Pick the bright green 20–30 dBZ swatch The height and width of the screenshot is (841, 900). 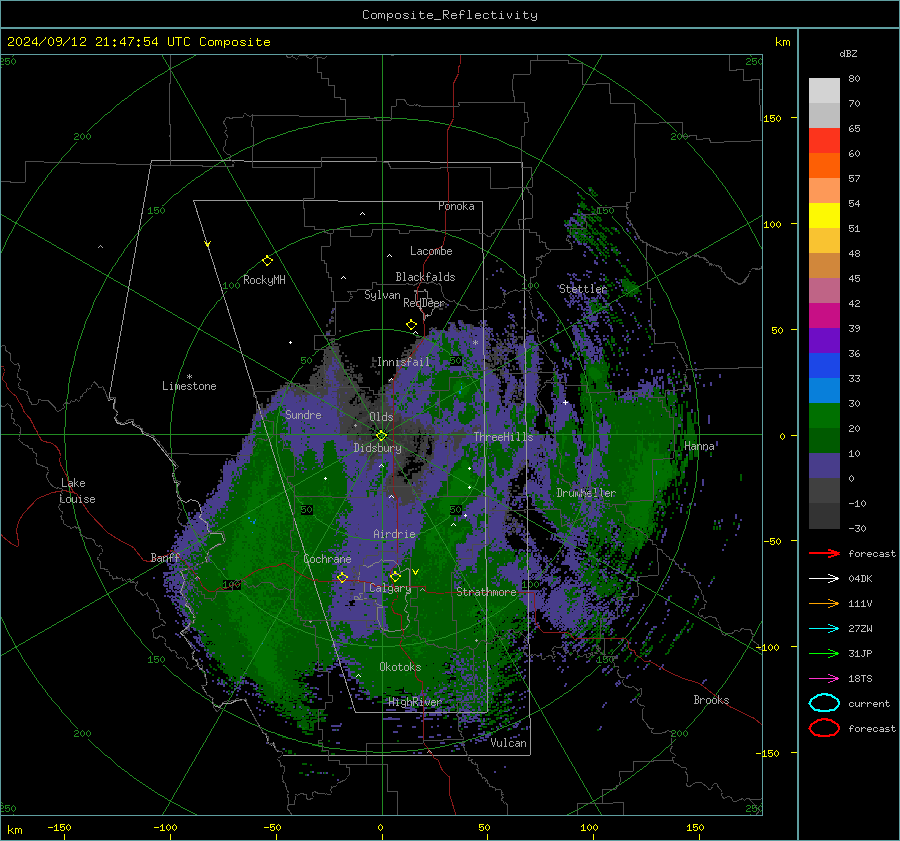(824, 416)
